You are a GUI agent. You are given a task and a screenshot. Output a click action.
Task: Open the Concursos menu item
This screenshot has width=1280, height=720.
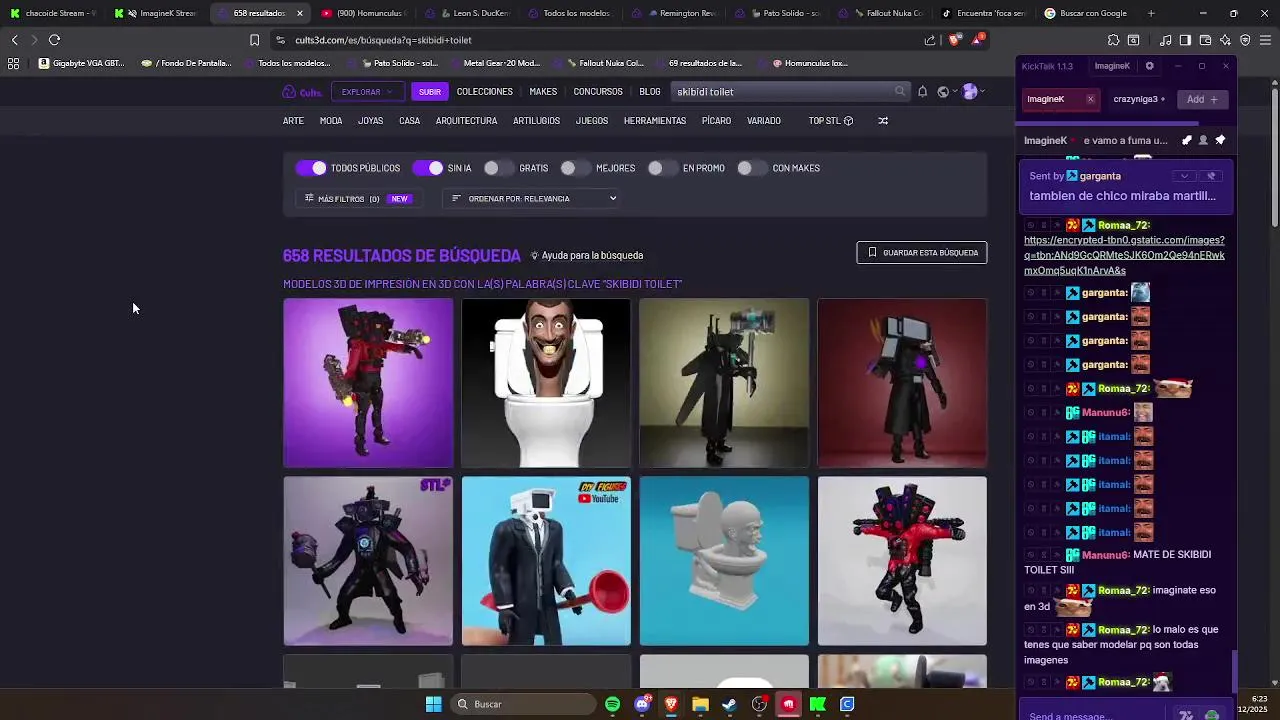(598, 92)
